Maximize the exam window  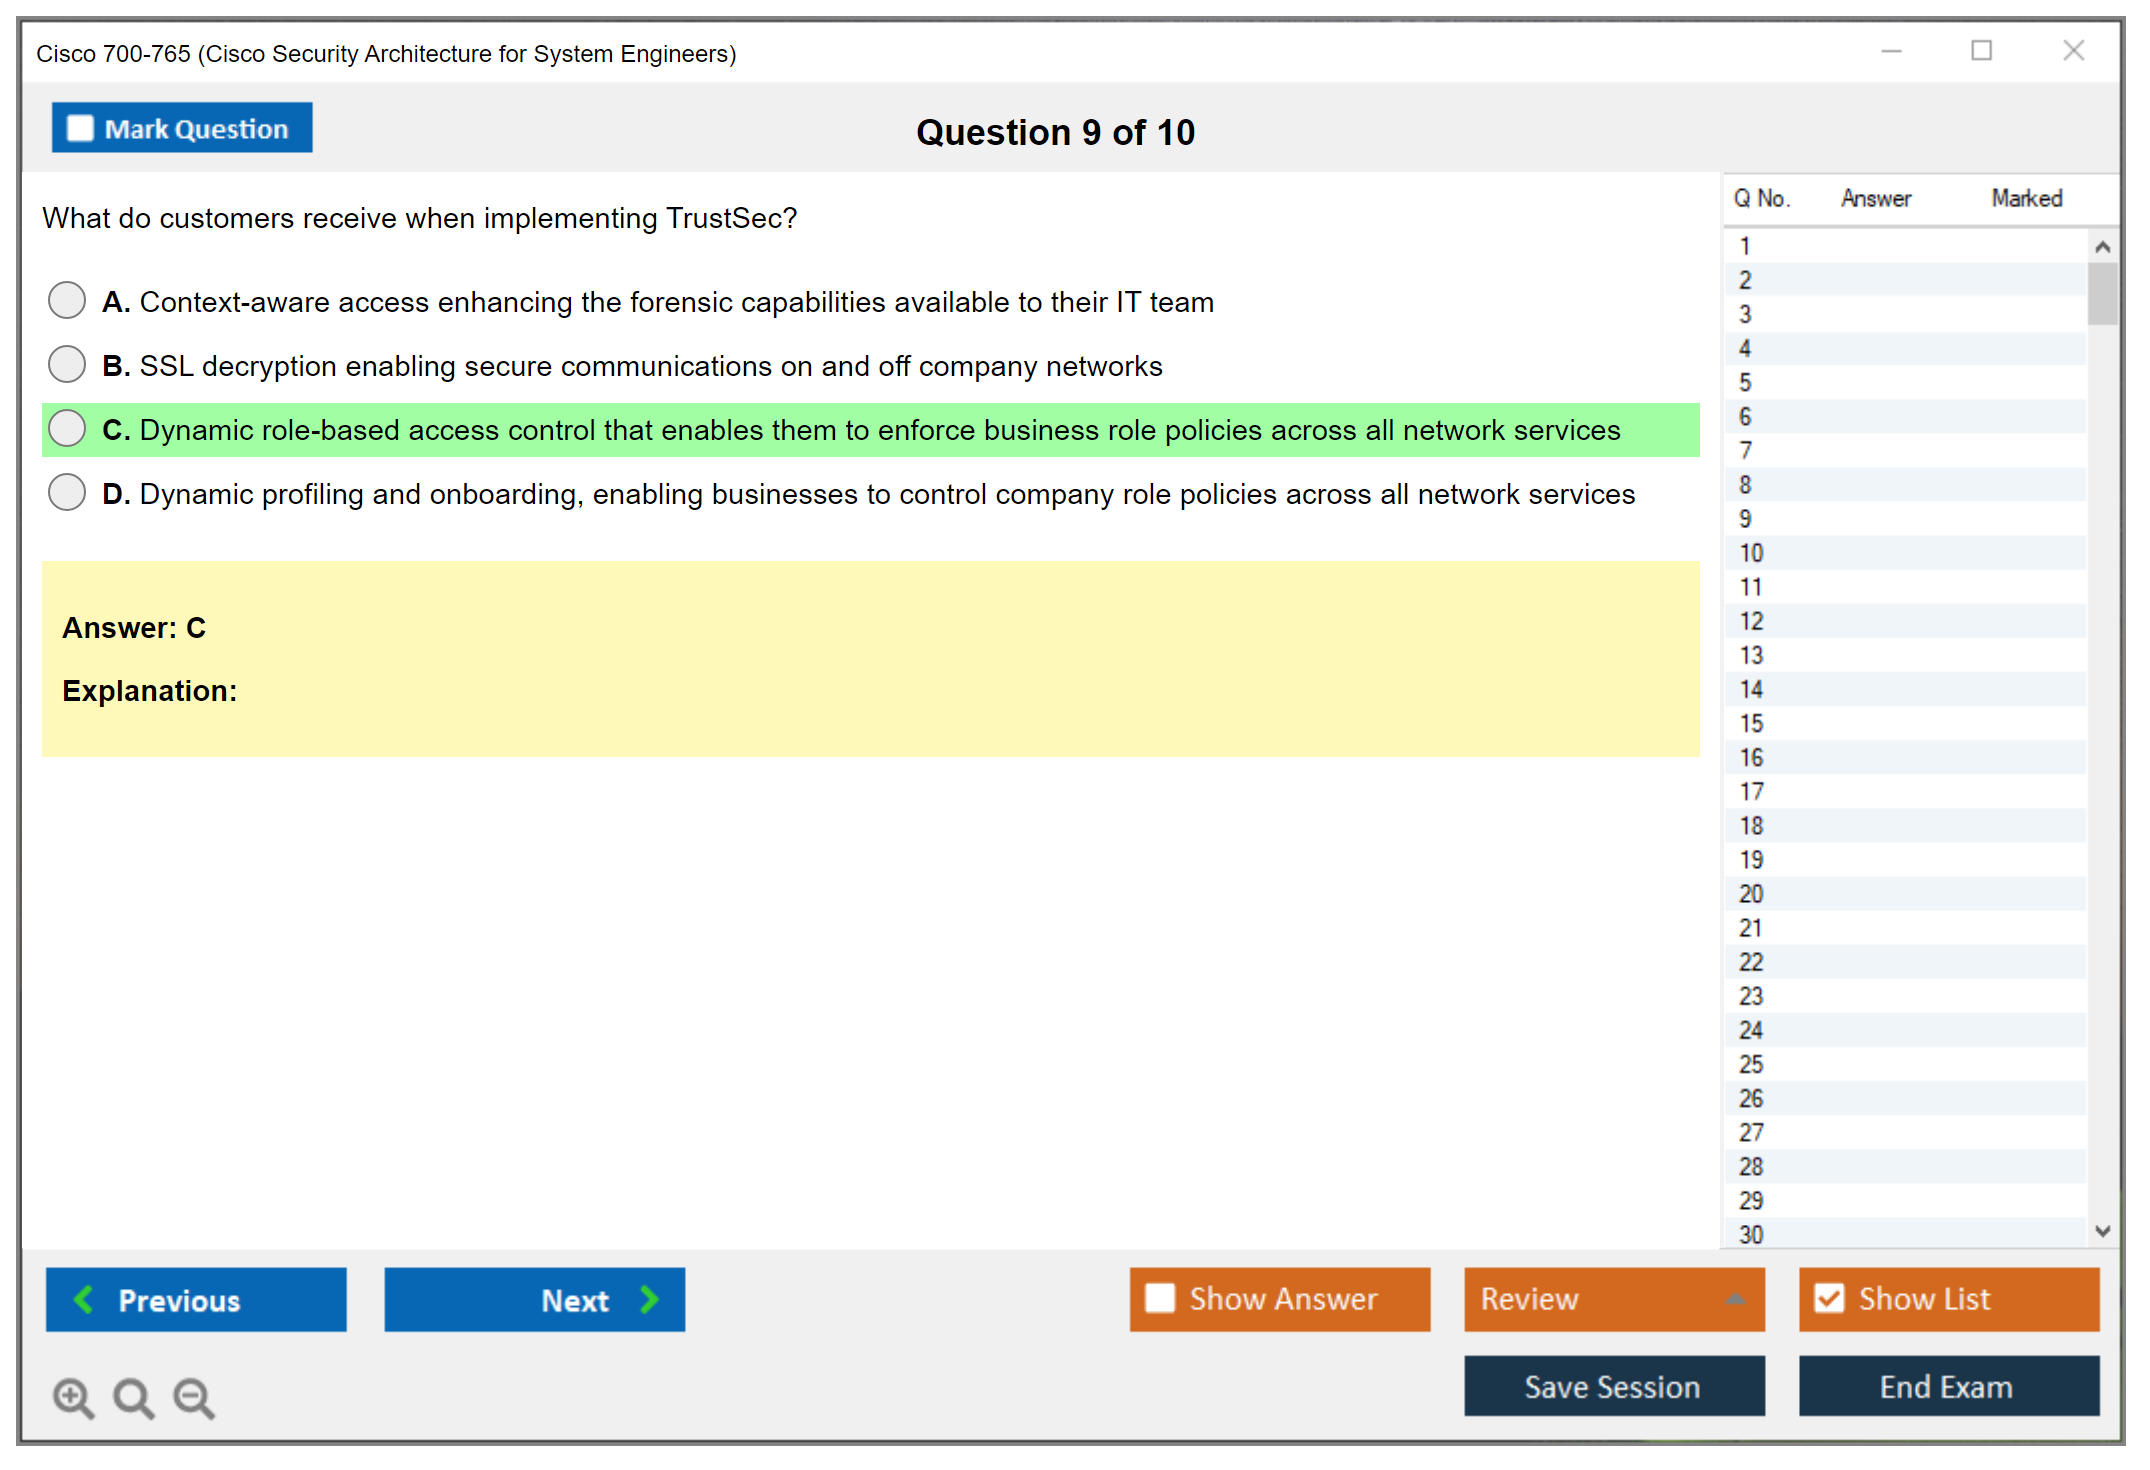click(x=1981, y=51)
